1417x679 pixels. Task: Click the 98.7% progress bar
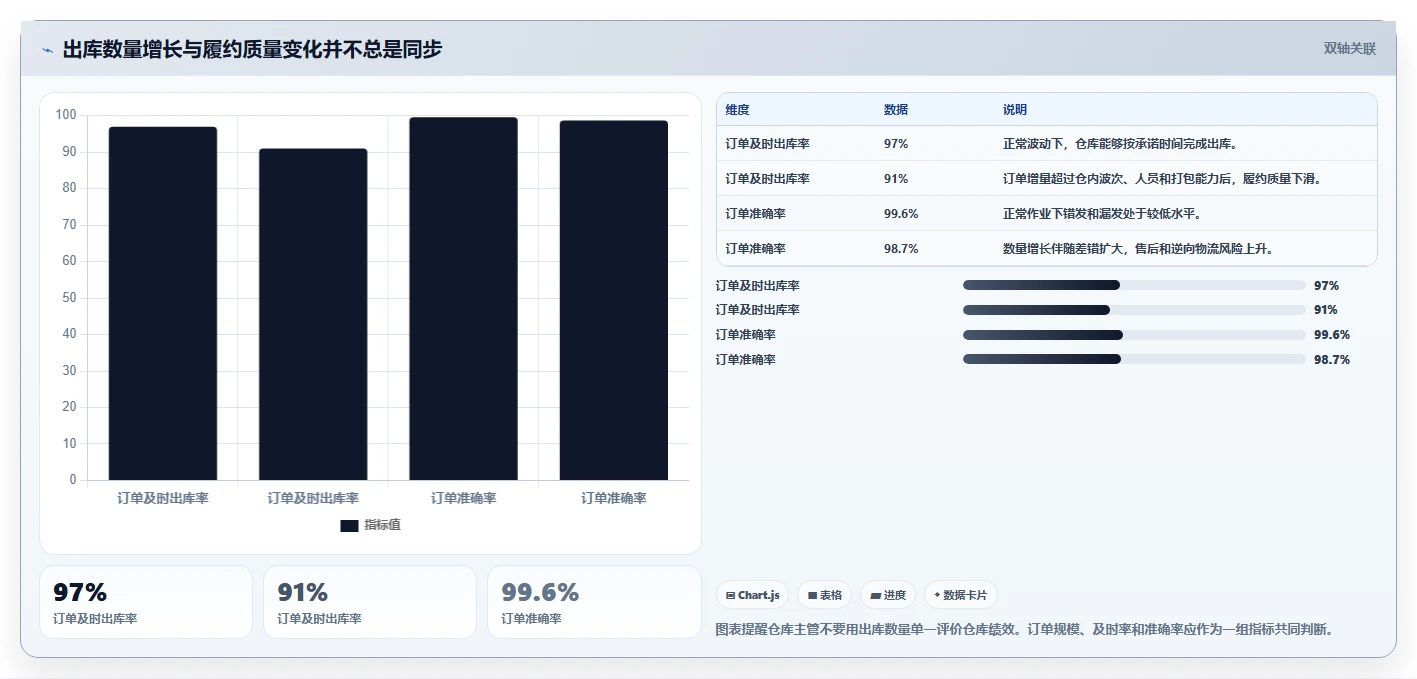(1134, 359)
